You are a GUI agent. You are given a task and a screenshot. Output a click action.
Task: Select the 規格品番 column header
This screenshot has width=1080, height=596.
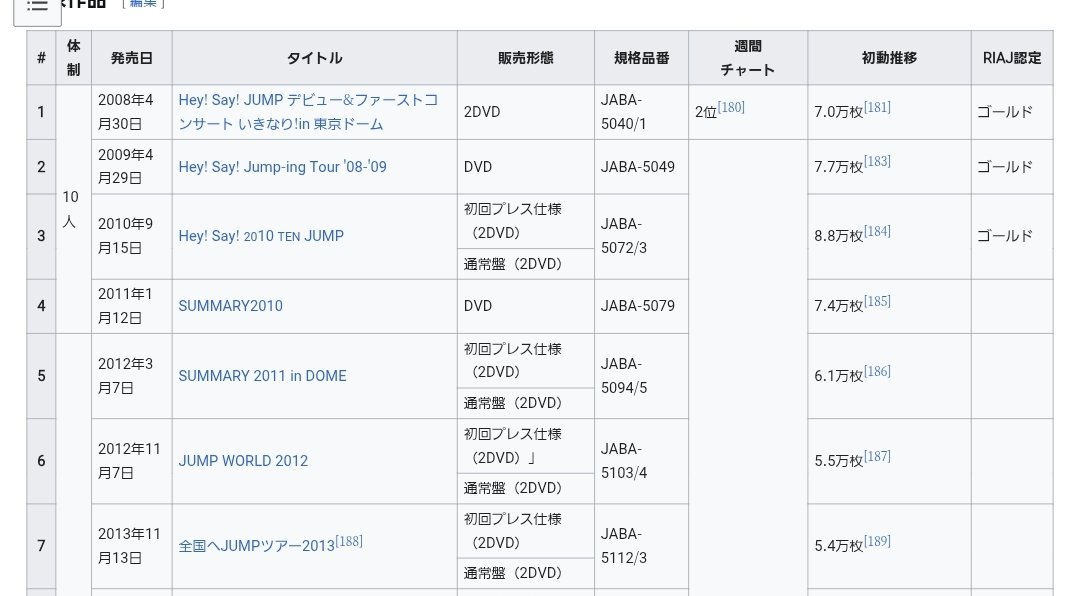point(641,58)
